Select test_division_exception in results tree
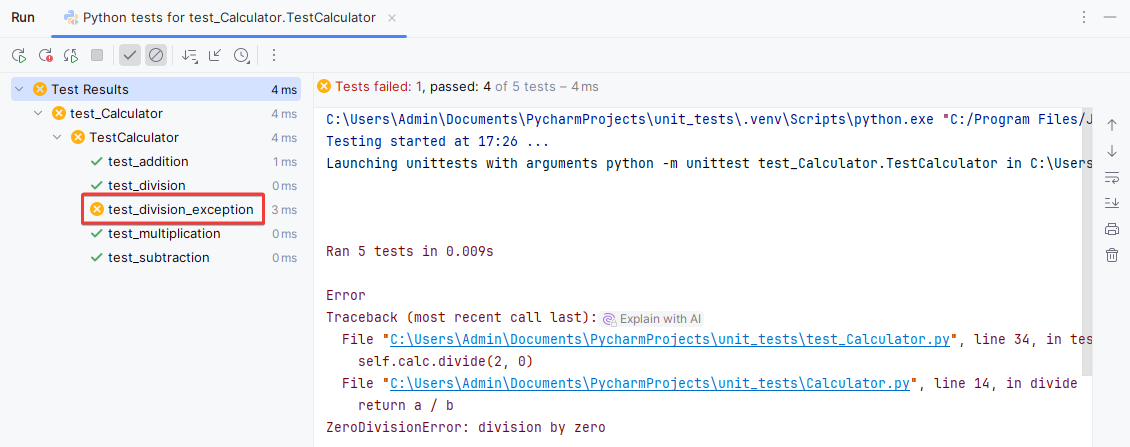 coord(180,210)
